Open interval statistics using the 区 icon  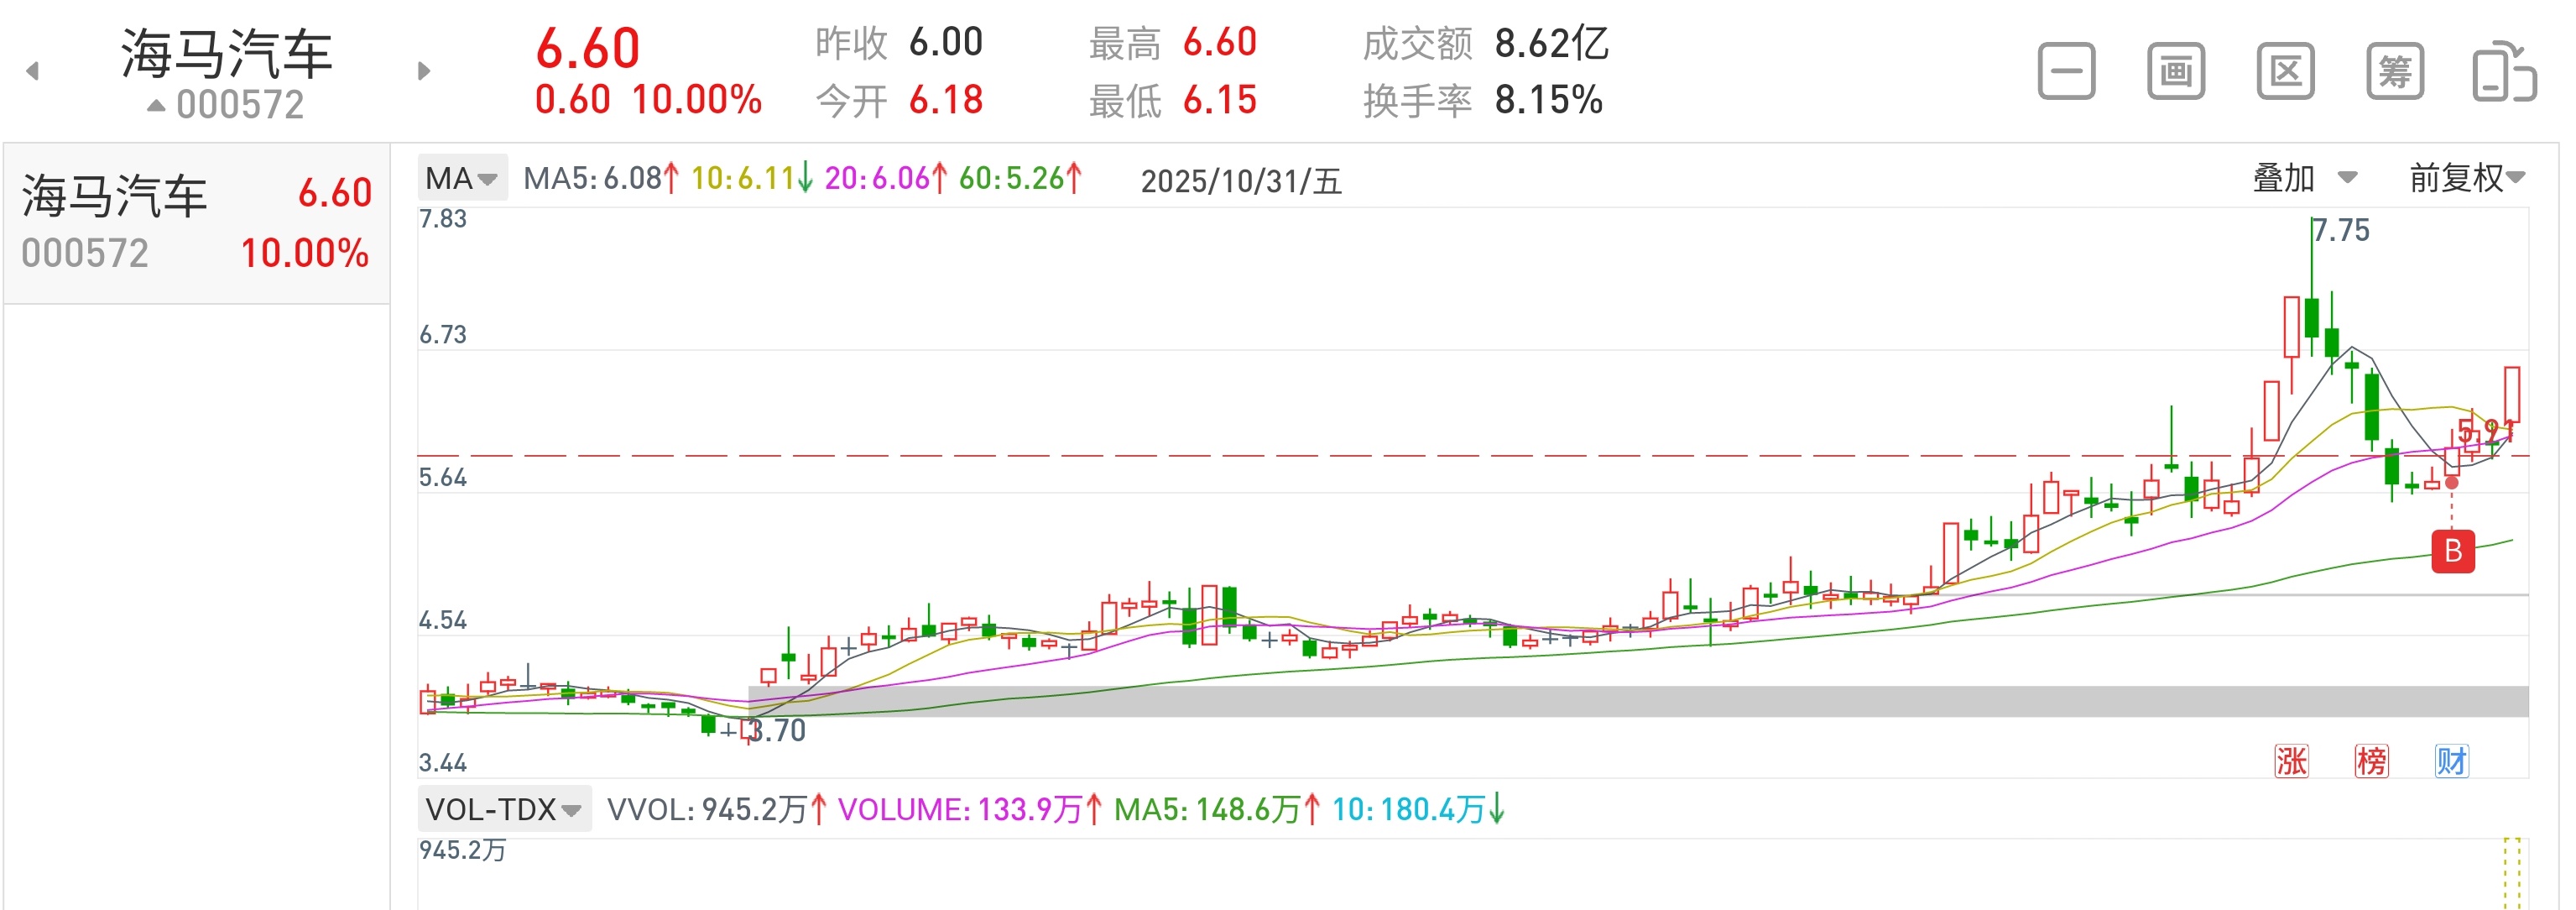(2287, 70)
